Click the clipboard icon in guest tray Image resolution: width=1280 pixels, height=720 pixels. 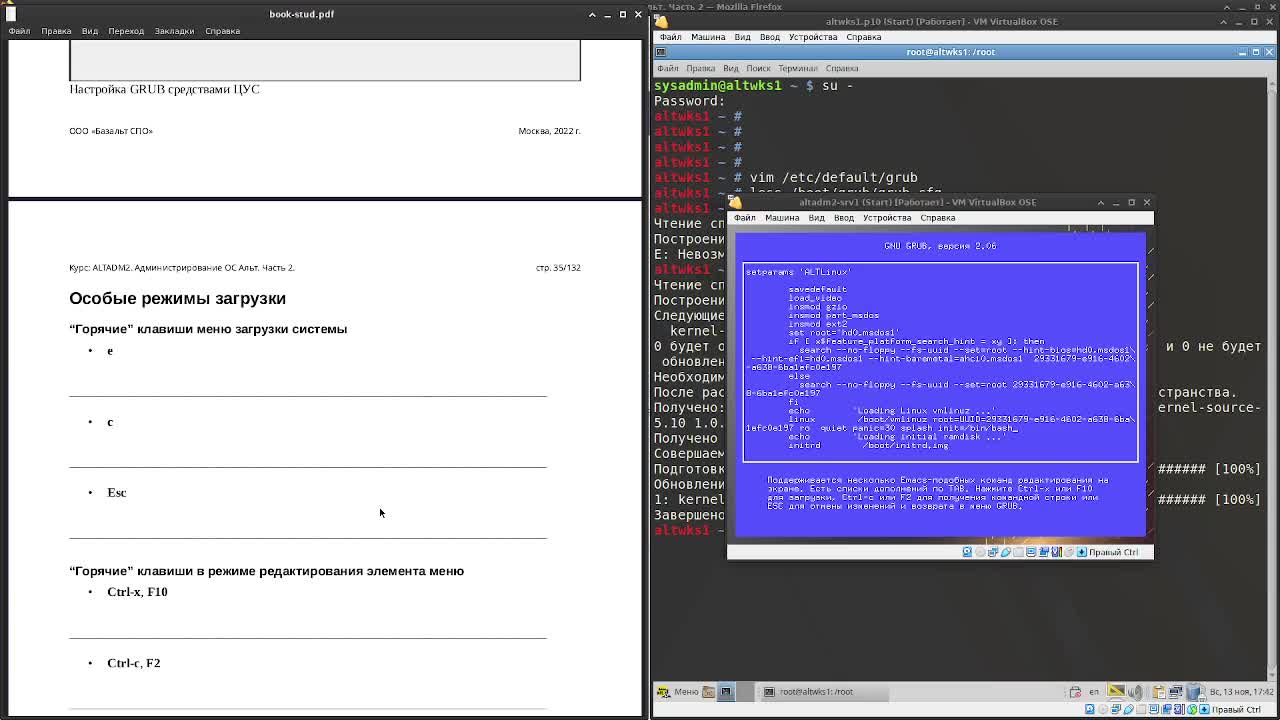click(x=1159, y=692)
